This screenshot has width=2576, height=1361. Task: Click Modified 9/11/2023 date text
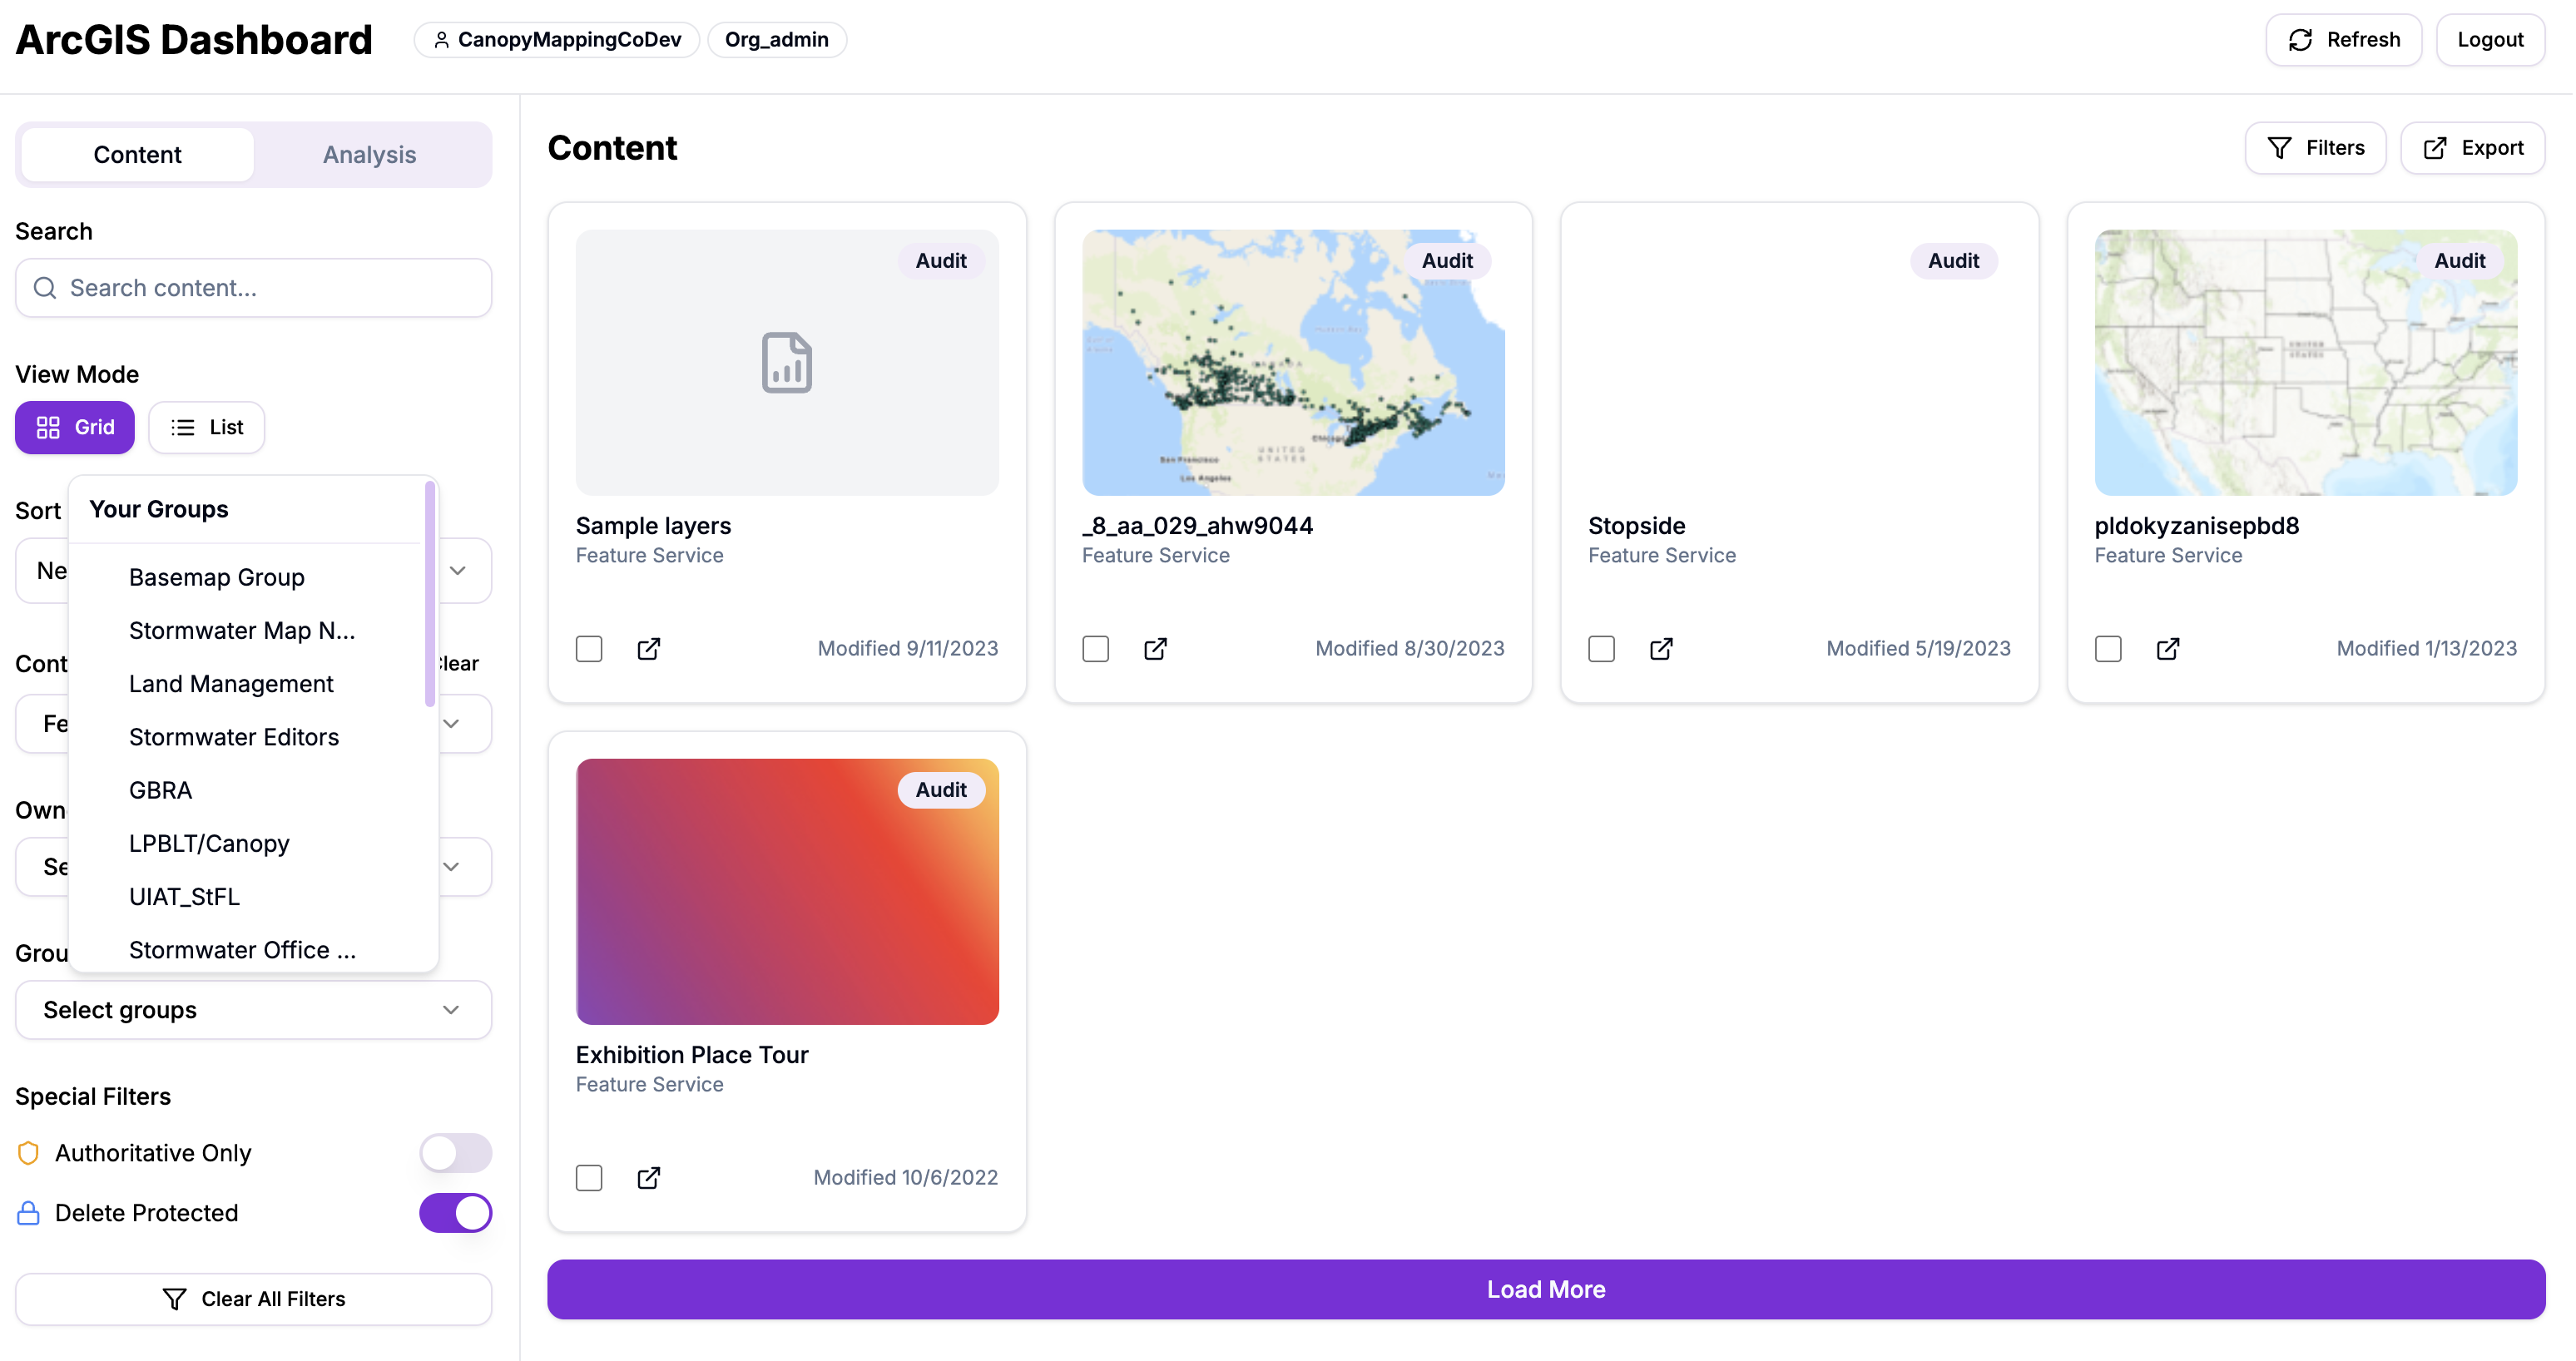907,649
